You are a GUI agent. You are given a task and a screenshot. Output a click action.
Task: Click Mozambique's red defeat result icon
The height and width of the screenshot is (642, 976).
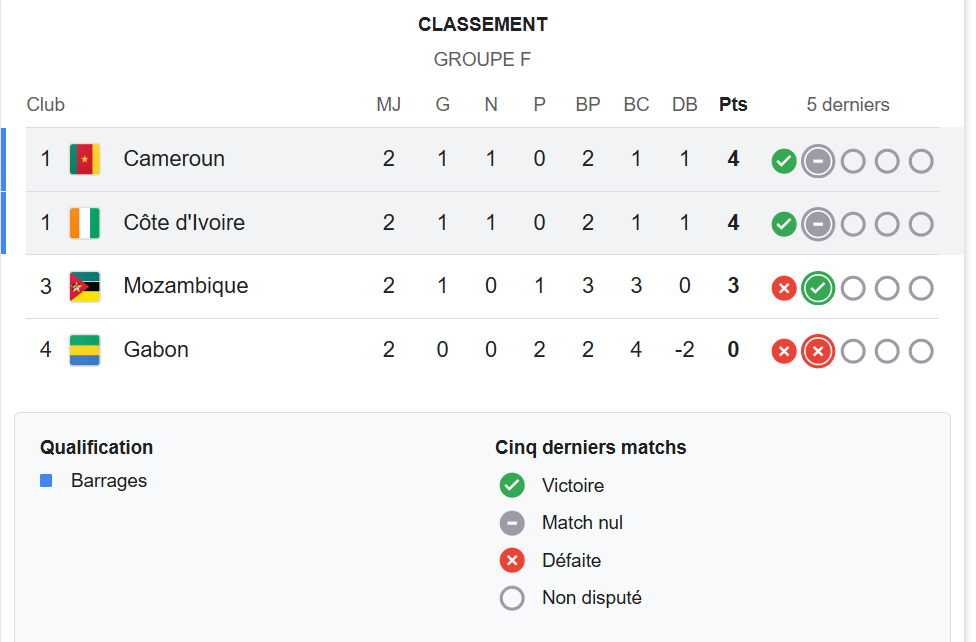coord(784,289)
